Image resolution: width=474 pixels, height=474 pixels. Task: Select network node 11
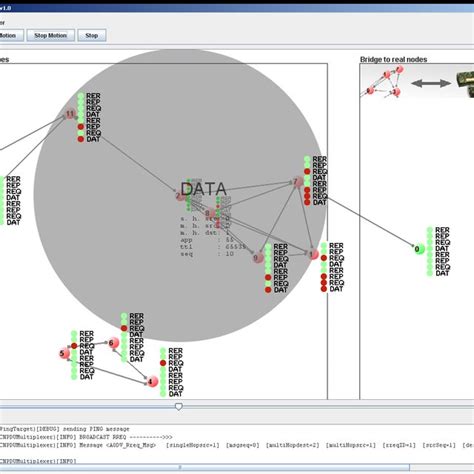pos(70,114)
